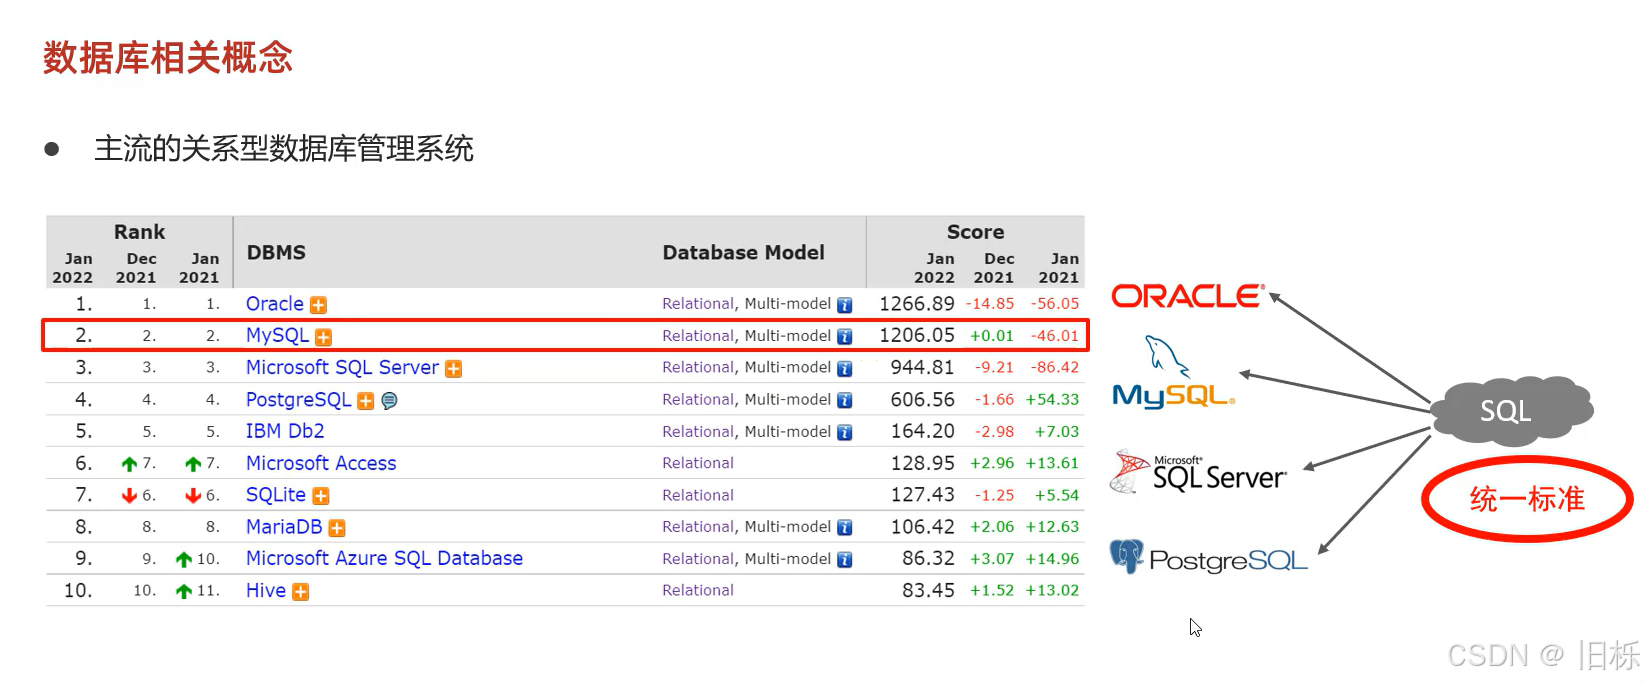Click the score value 606.56
1644x683 pixels.
923,400
